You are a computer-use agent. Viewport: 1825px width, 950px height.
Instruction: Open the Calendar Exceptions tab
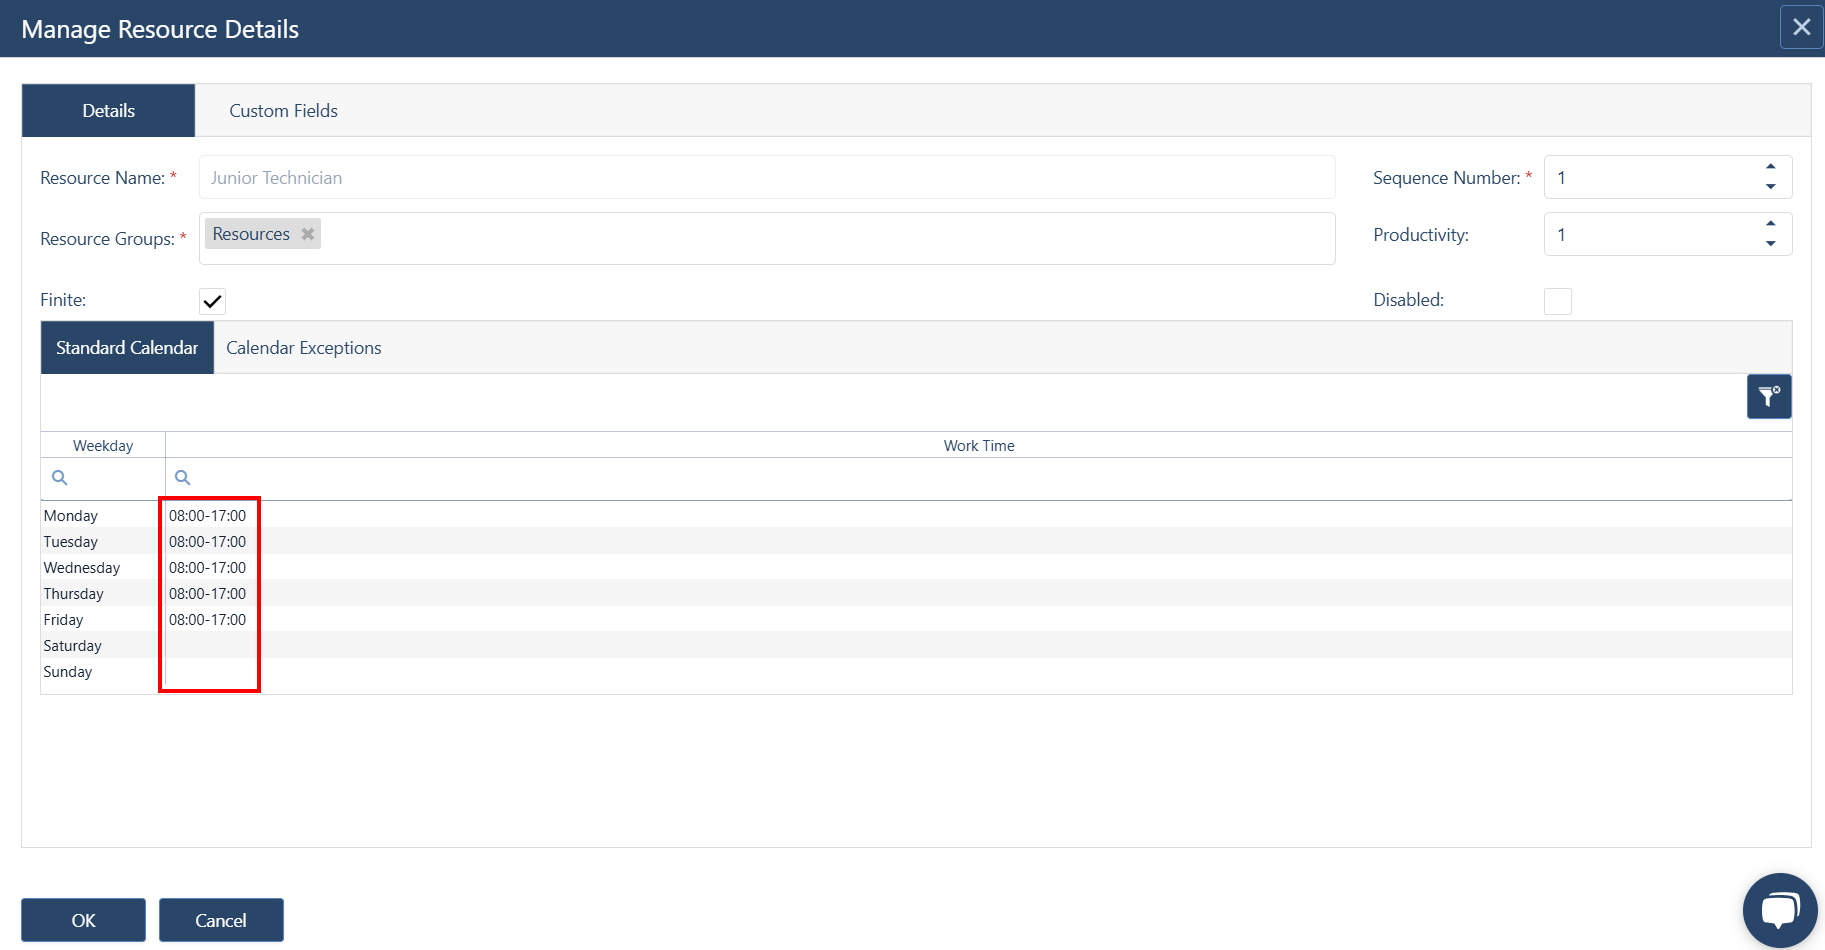pos(304,348)
